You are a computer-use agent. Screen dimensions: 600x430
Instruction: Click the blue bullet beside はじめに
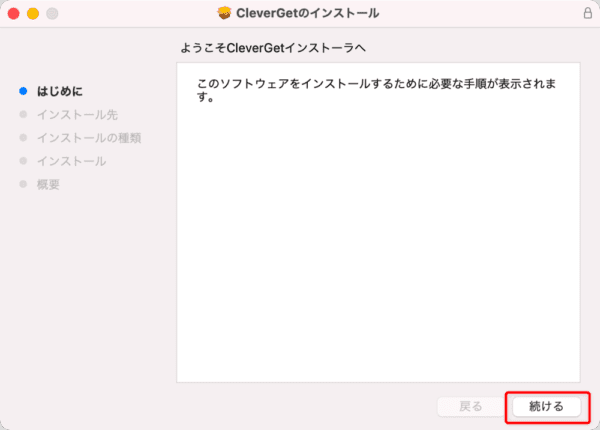click(23, 91)
